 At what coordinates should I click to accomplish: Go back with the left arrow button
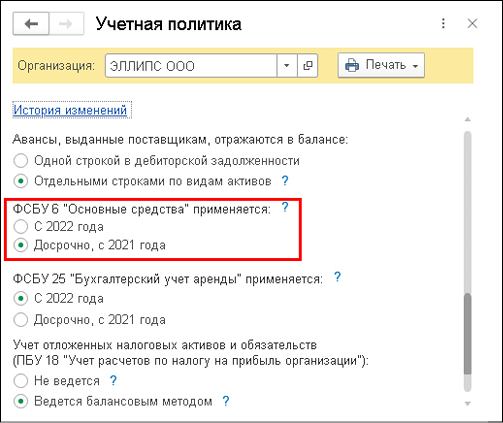tap(31, 24)
